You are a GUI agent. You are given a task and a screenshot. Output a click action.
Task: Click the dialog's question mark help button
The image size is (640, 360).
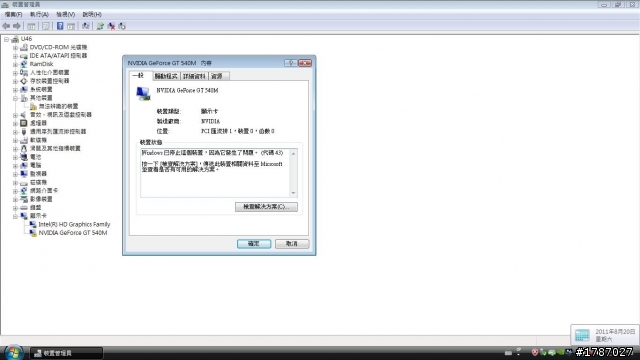290,63
